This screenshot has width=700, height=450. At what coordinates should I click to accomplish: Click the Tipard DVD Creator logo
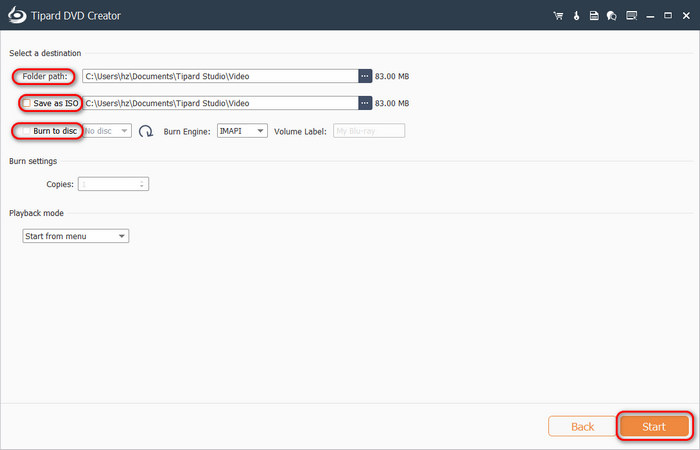(x=17, y=15)
